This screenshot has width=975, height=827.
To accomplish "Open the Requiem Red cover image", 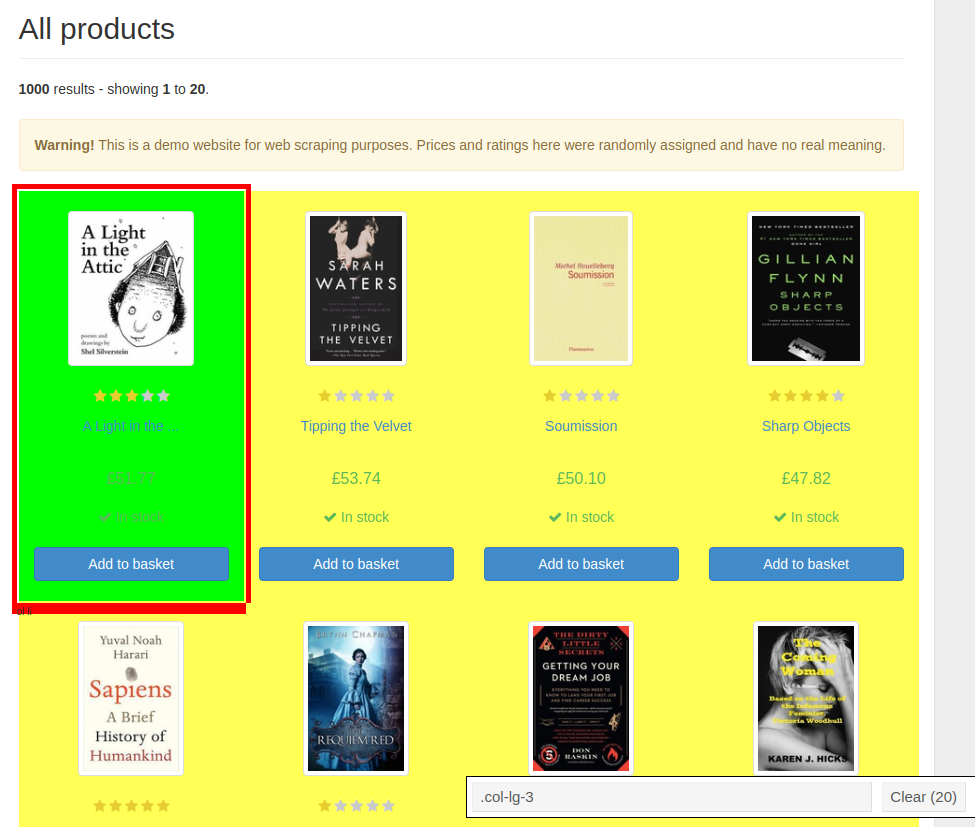I will point(356,698).
